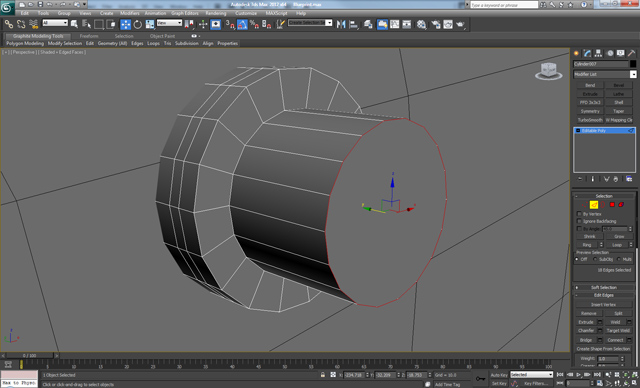Open the selection filter 'All' dropdown
The width and height of the screenshot is (640, 388).
tap(55, 23)
